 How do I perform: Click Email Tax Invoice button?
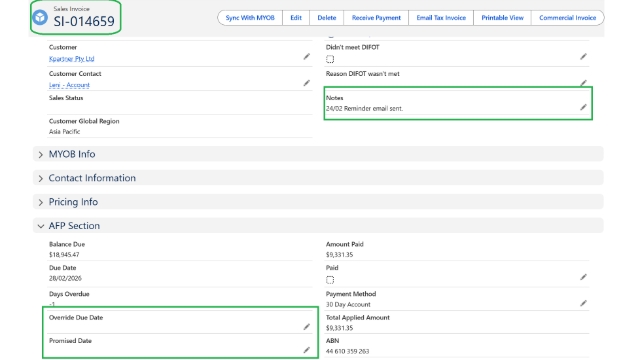coord(441,18)
